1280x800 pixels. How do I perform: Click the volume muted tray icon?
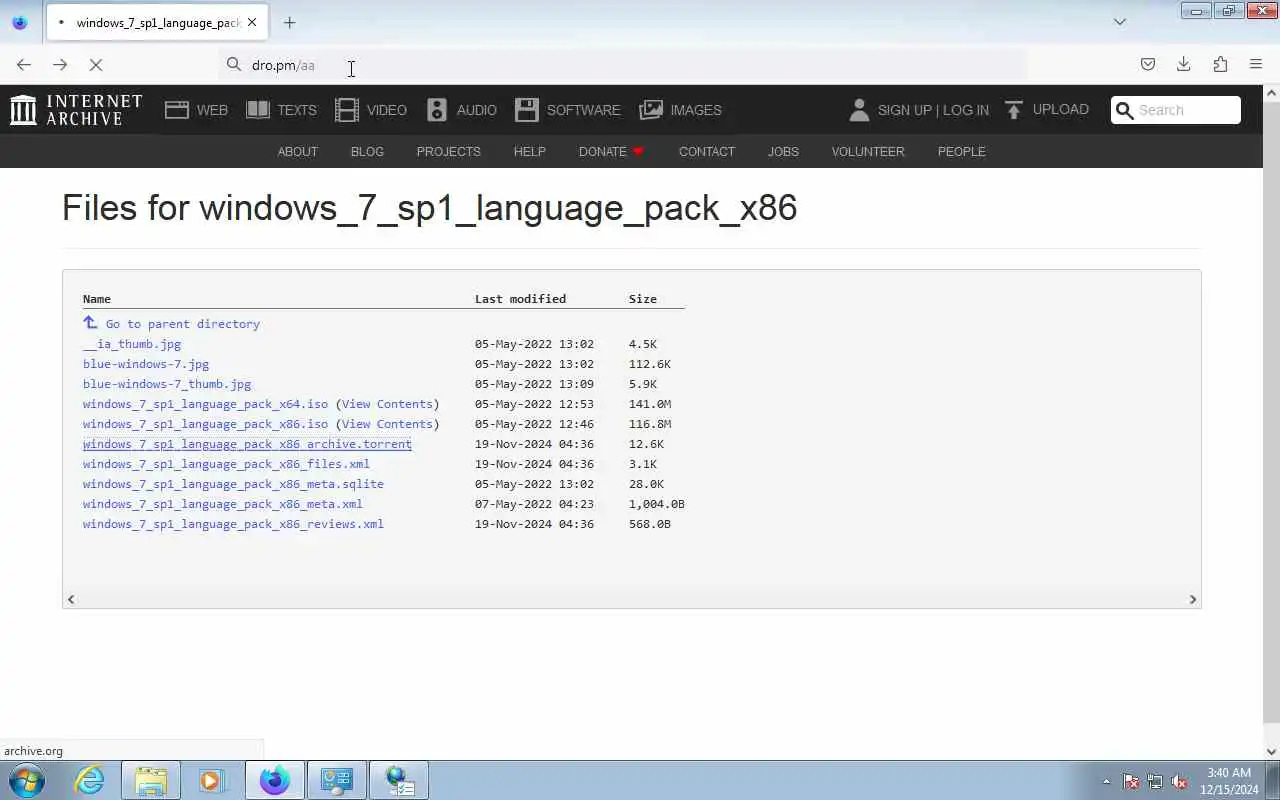(1179, 781)
